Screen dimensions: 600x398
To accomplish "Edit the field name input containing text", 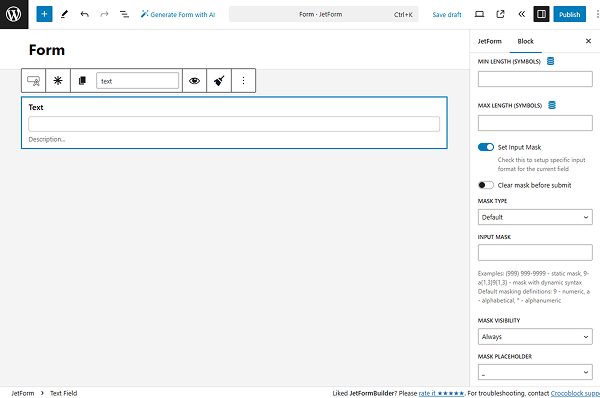I will [x=137, y=81].
